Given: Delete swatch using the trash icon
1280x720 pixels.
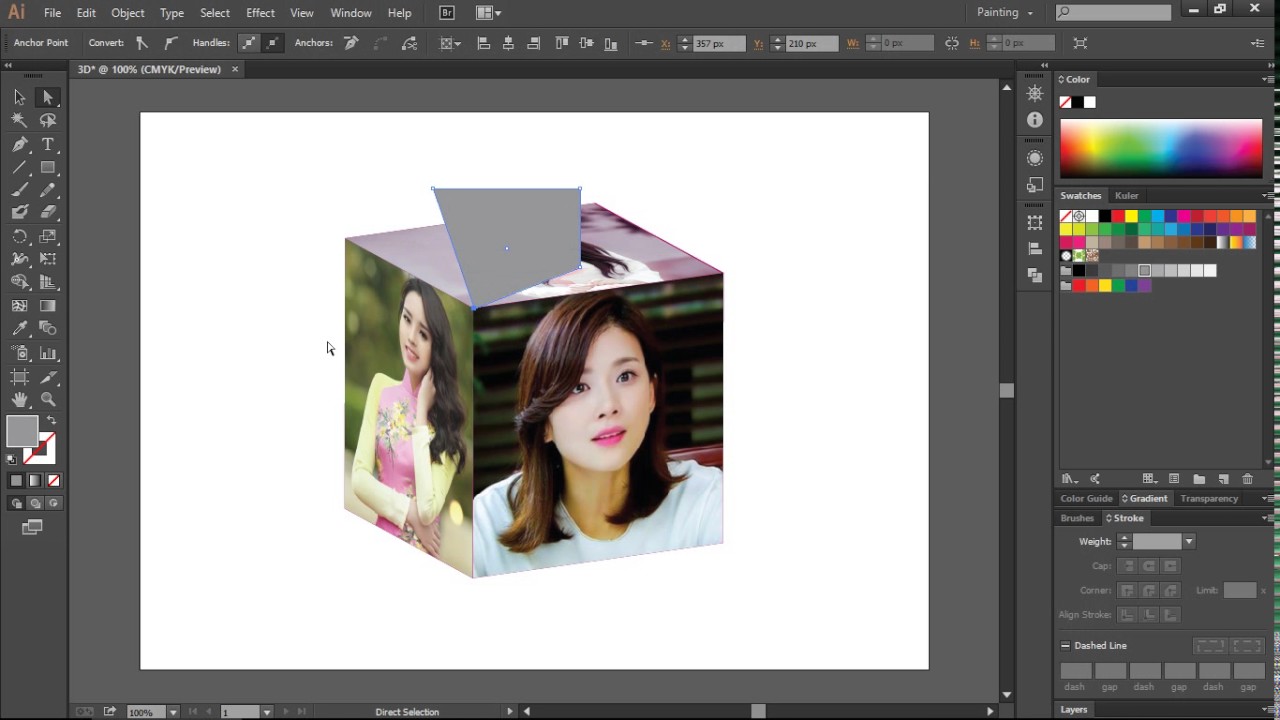Looking at the screenshot, I should (x=1247, y=479).
